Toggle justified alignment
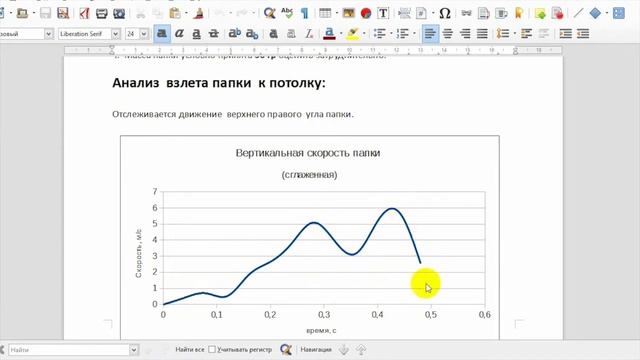640x360 pixels. click(482, 33)
